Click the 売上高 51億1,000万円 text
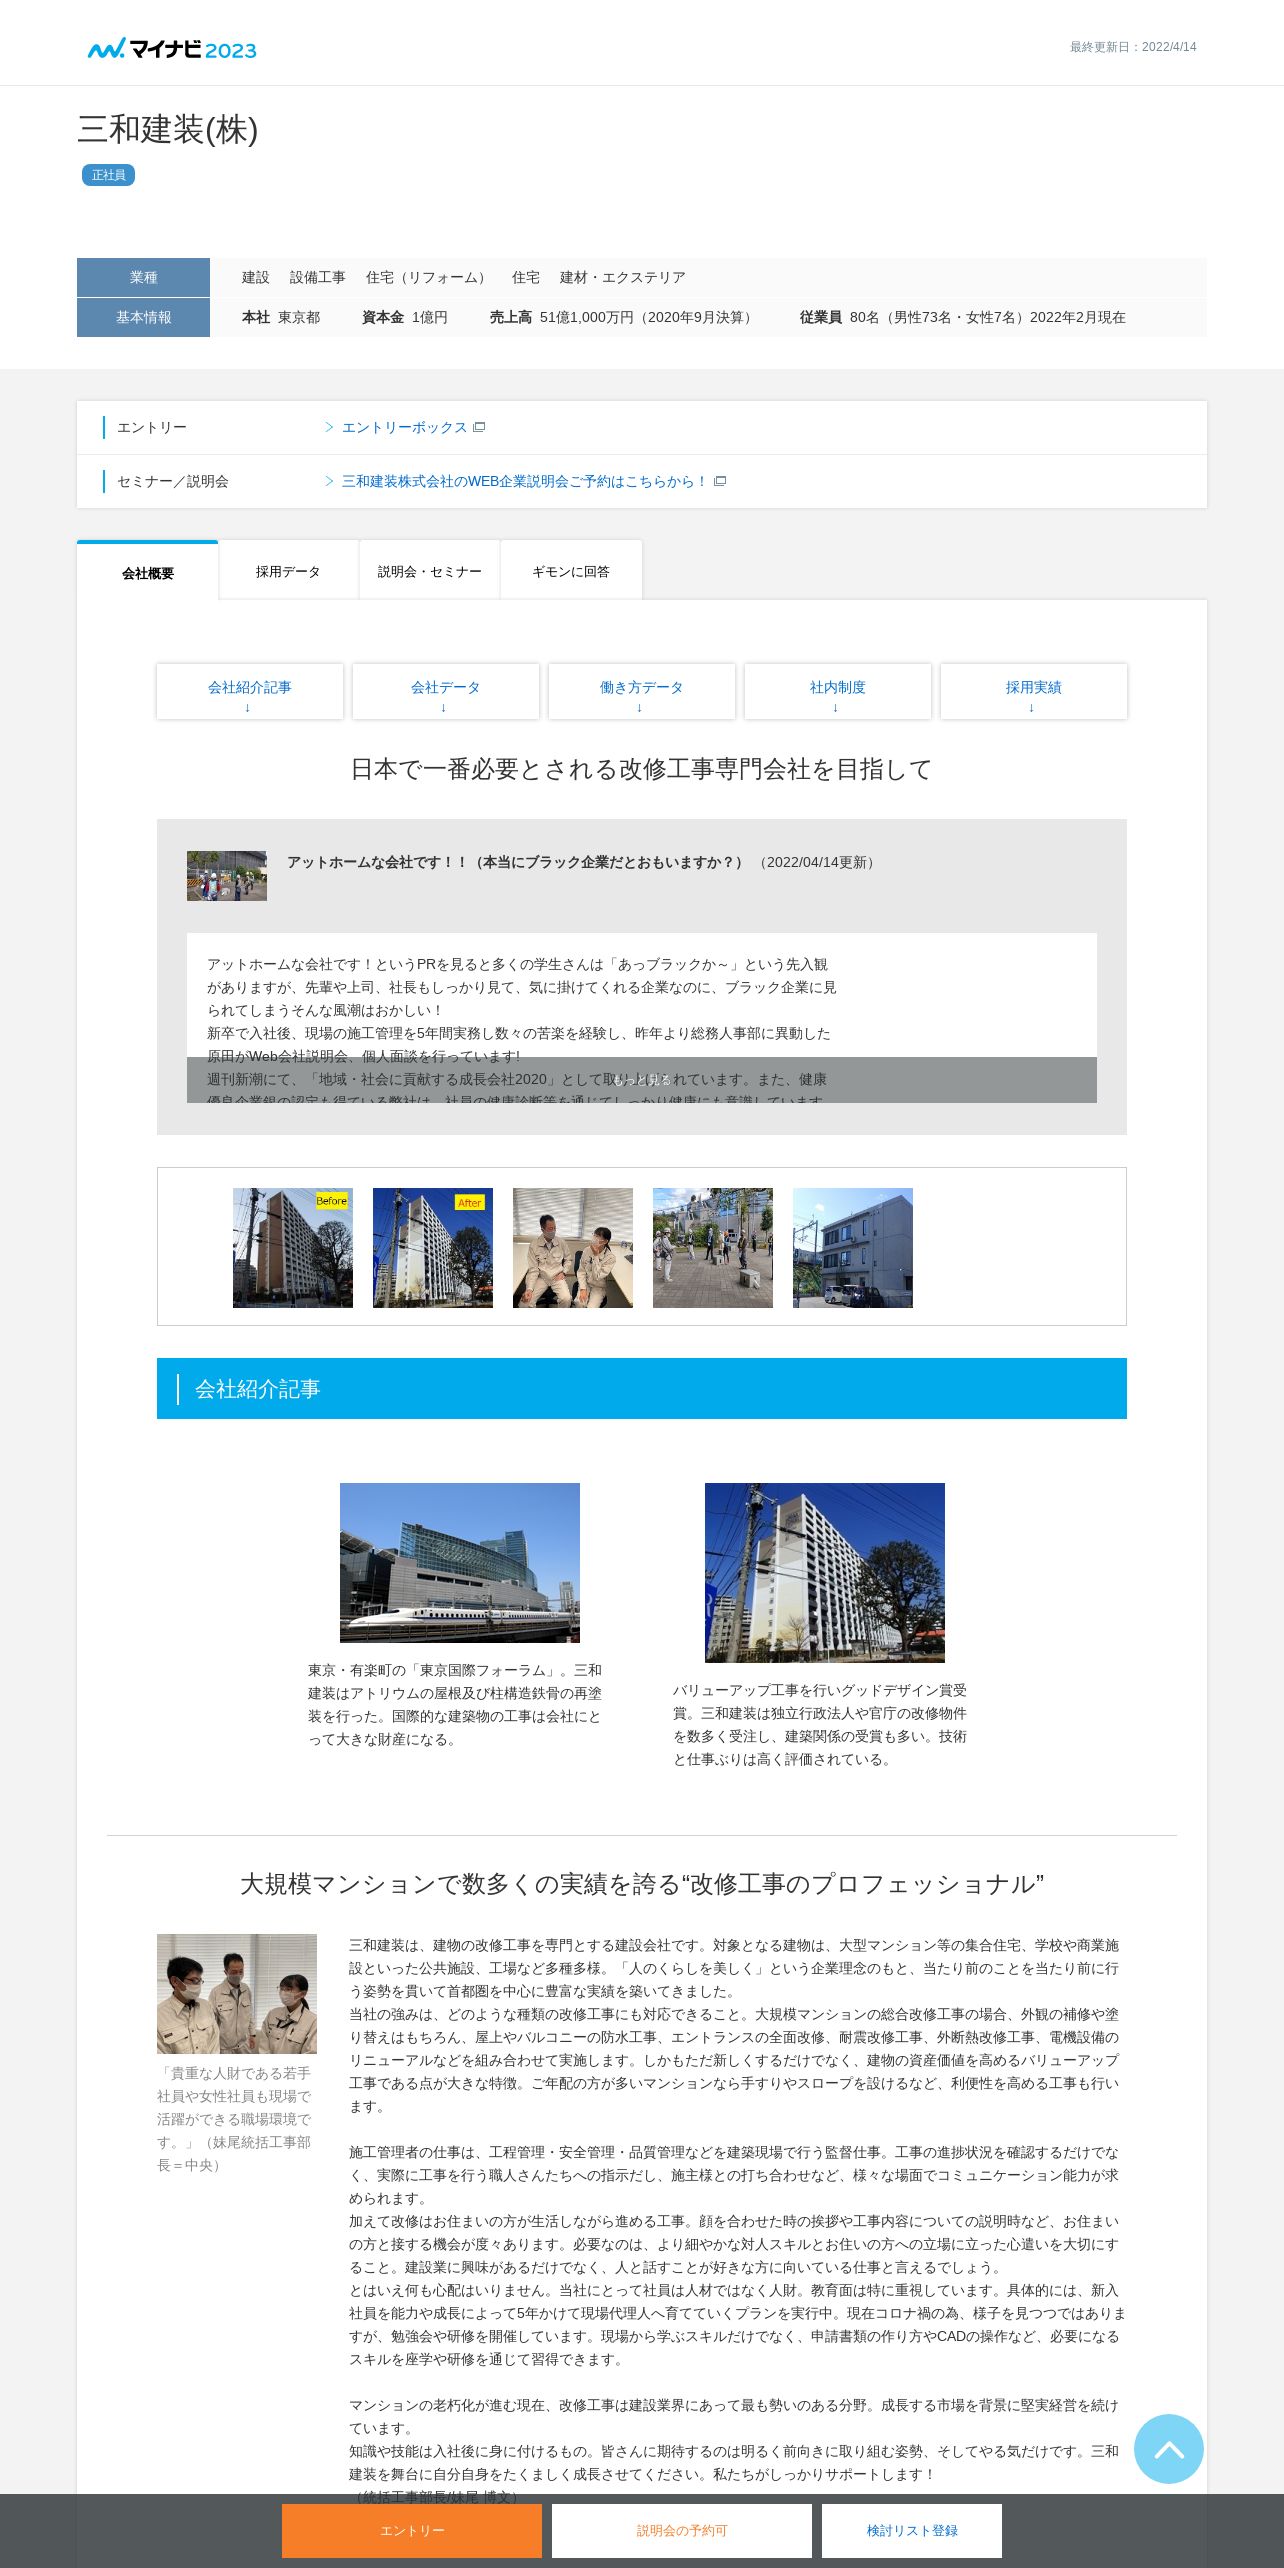1284x2568 pixels. 623,318
